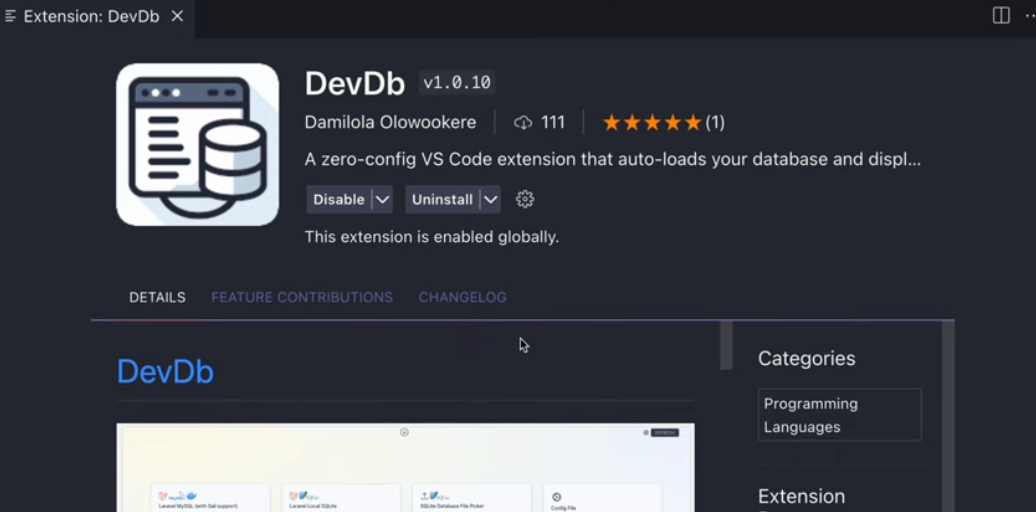
Task: Close the Extension: DevDb tab
Action: click(x=177, y=17)
